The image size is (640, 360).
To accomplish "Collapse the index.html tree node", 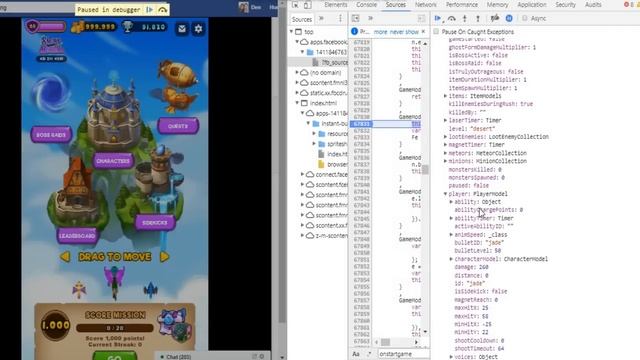I will tap(297, 103).
